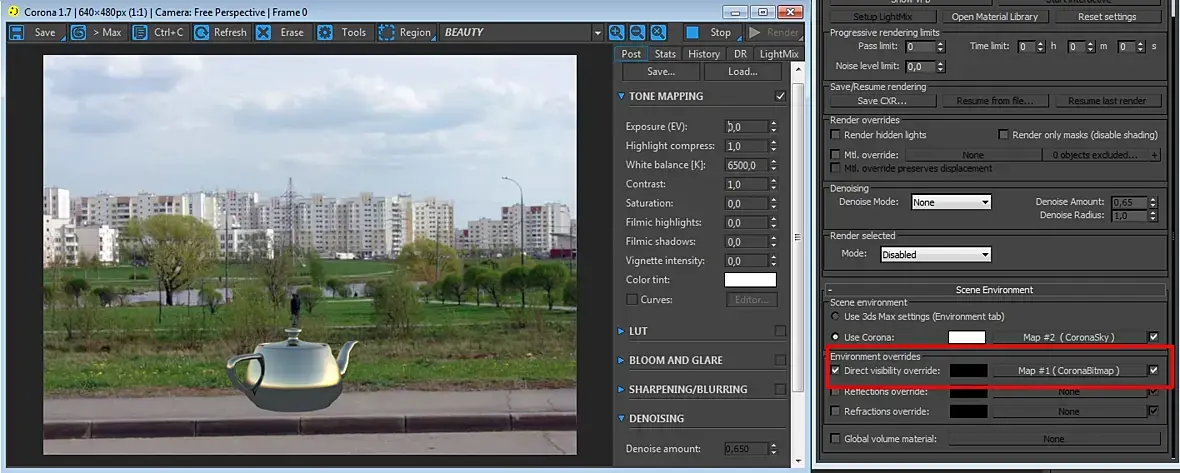Click the Load... button in Post tab

click(742, 72)
